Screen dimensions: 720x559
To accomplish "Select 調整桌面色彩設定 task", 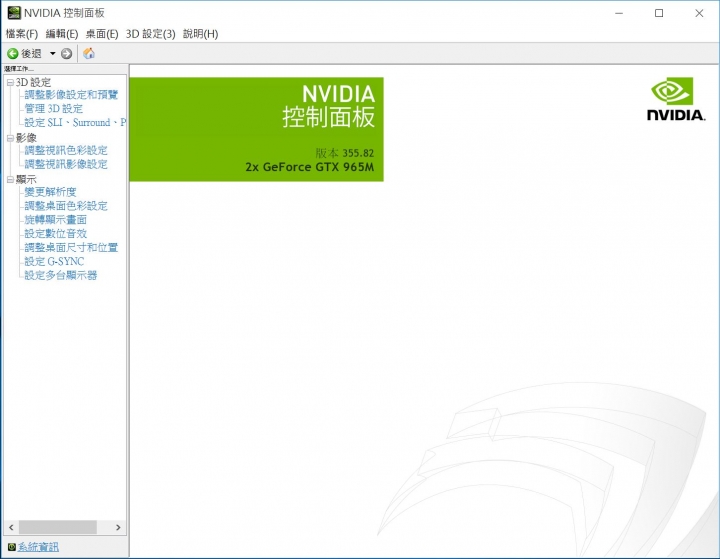I will coord(66,206).
